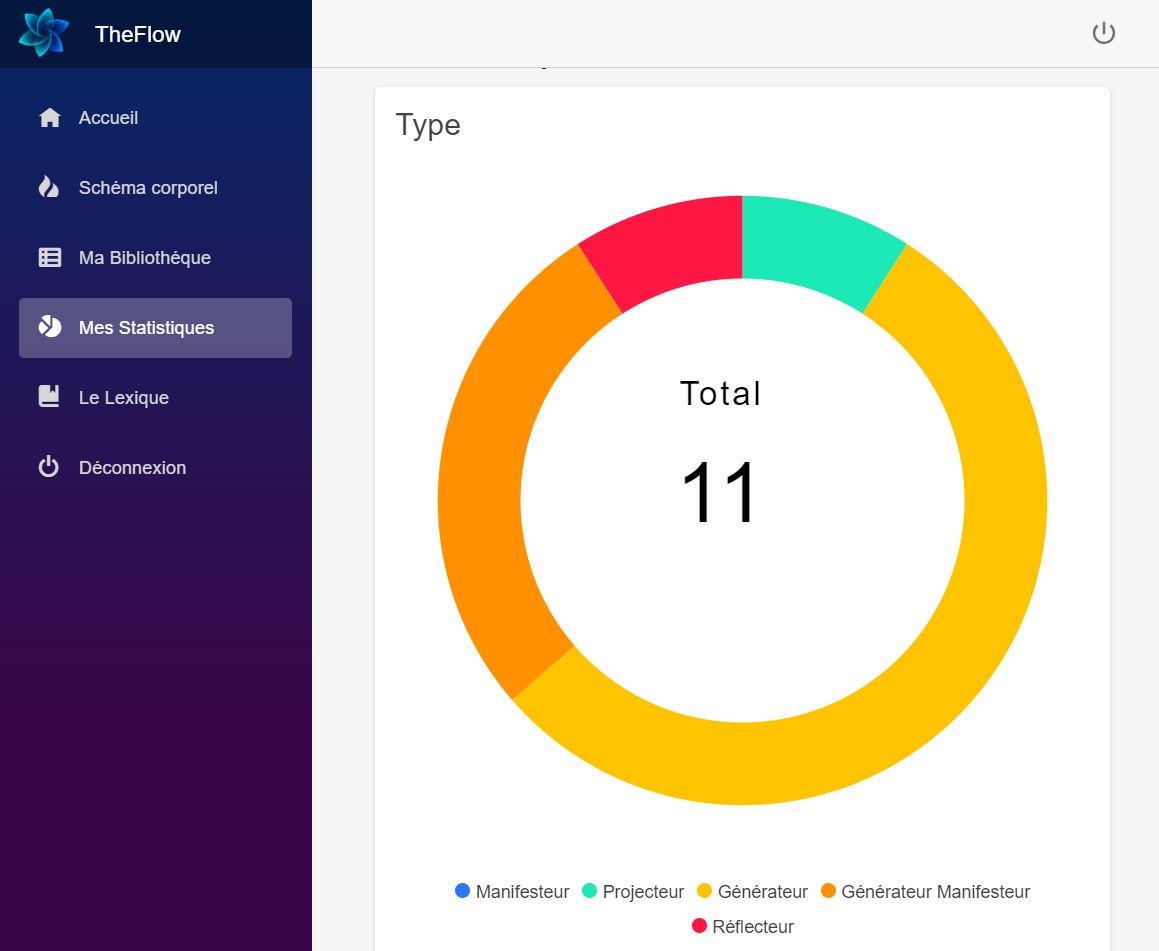
Task: Toggle Réflecteur legend entry
Action: coord(743,926)
